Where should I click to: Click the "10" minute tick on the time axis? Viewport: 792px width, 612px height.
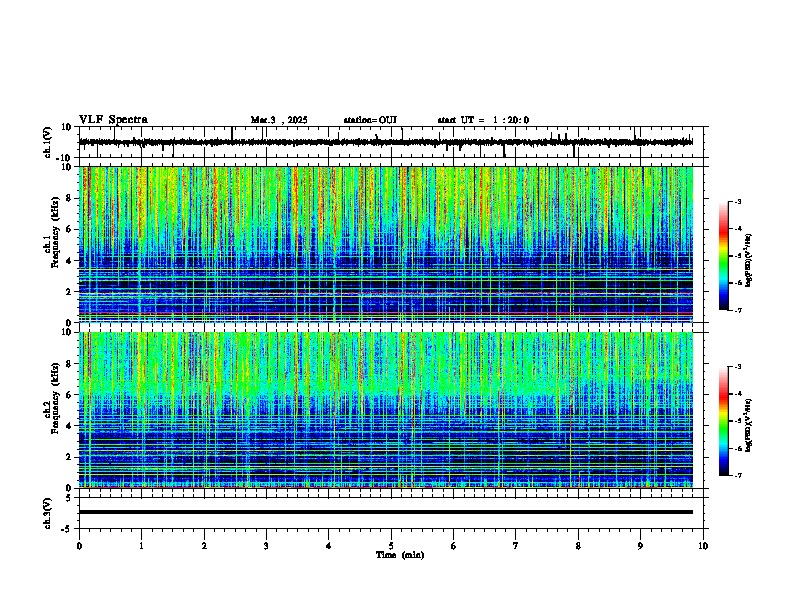coord(703,546)
